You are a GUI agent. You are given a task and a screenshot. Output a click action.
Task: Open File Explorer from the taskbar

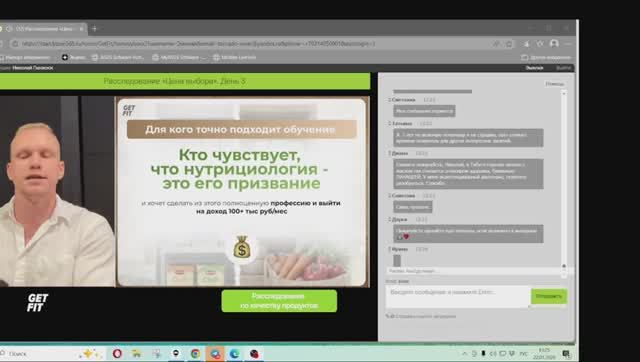(137, 353)
